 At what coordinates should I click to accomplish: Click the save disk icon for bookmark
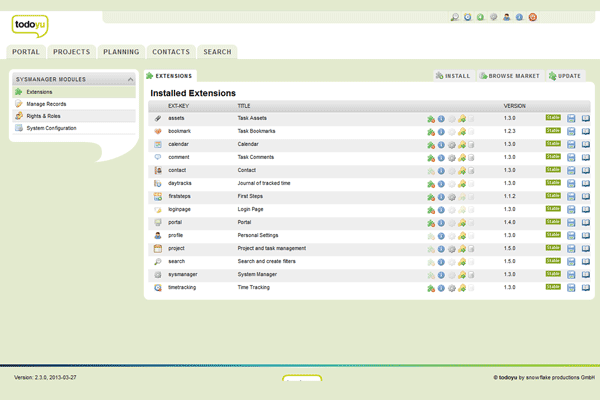coord(571,131)
